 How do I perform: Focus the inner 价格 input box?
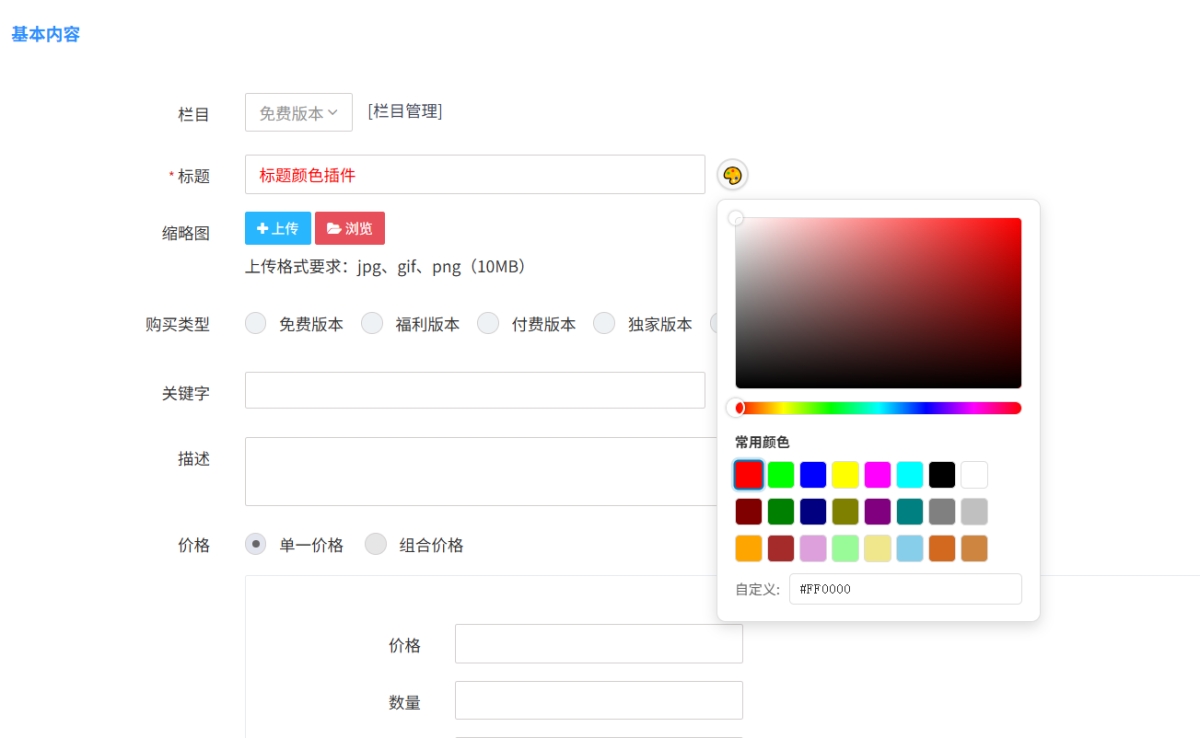click(599, 644)
